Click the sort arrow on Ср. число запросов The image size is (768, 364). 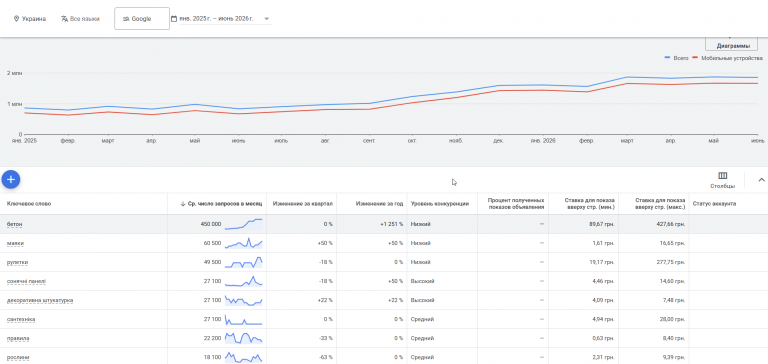tap(183, 204)
